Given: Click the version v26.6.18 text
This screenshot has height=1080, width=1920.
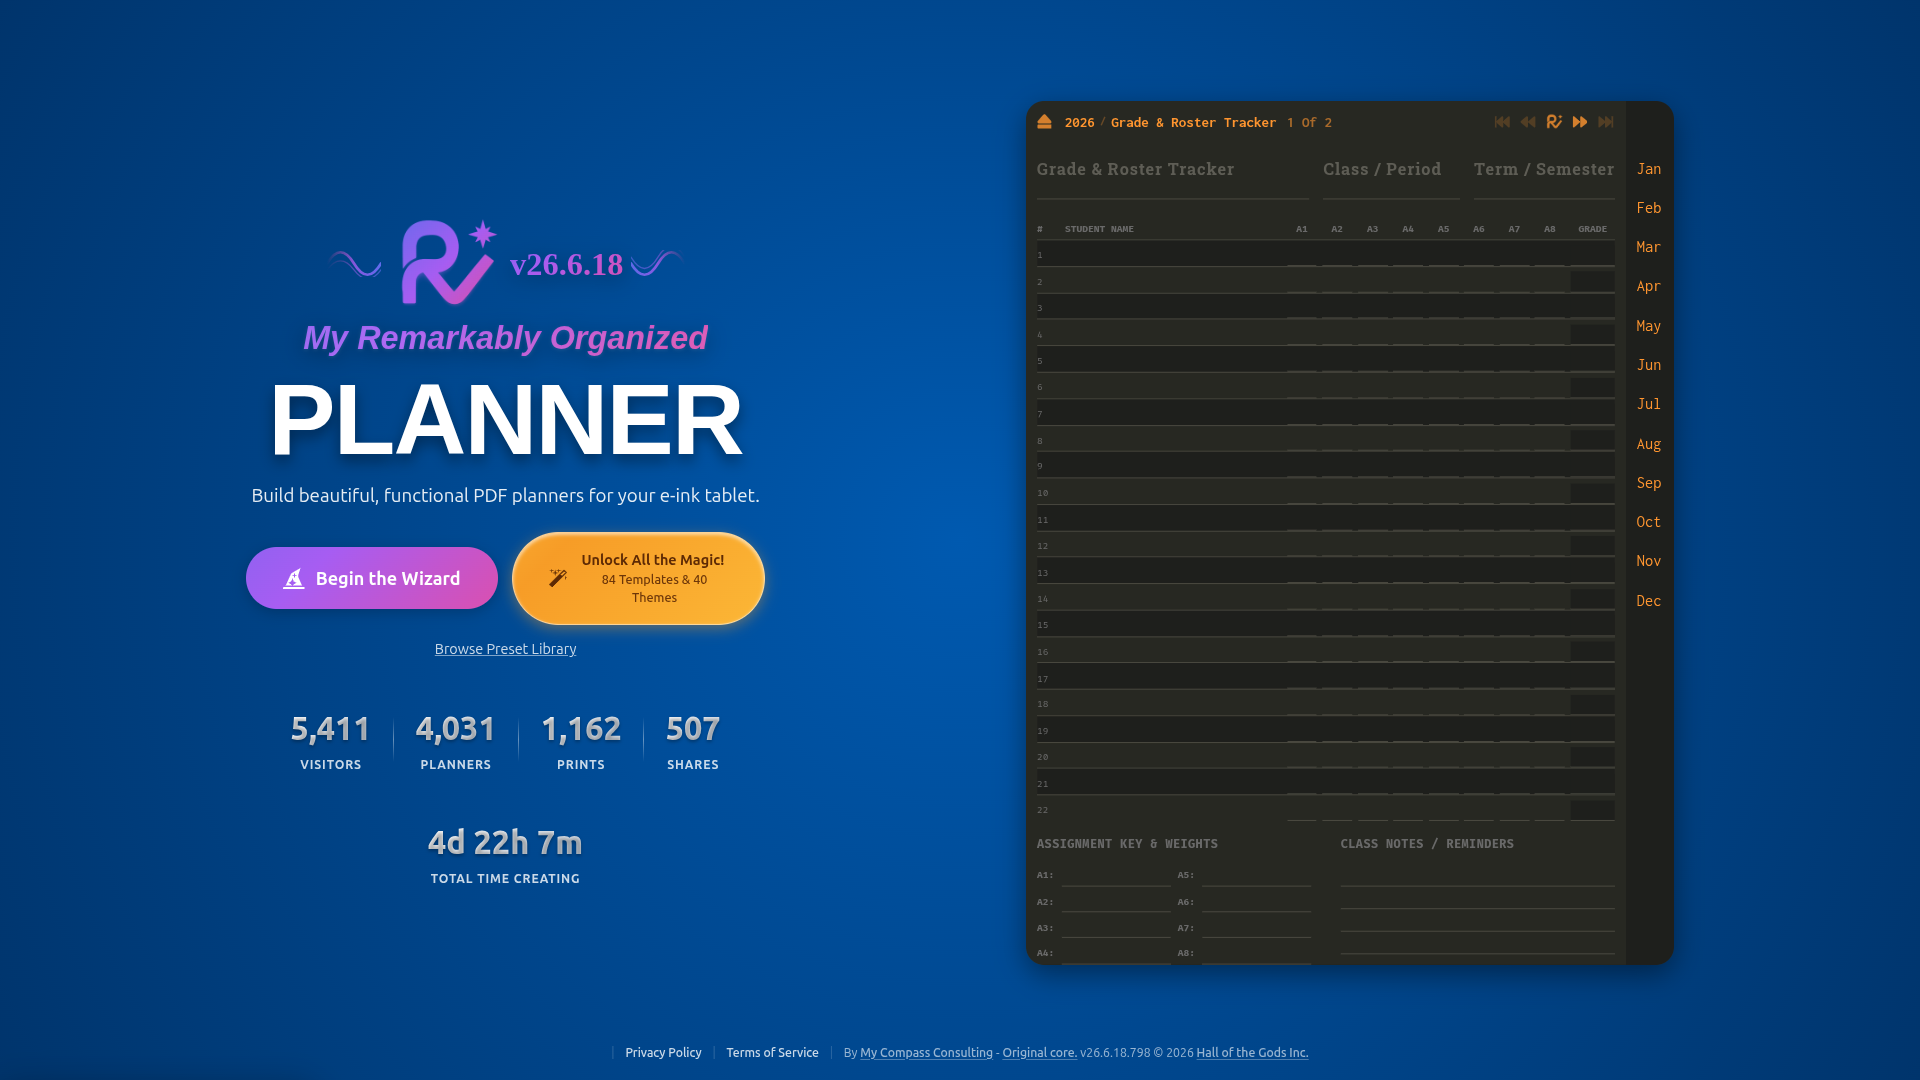Looking at the screenshot, I should point(566,264).
